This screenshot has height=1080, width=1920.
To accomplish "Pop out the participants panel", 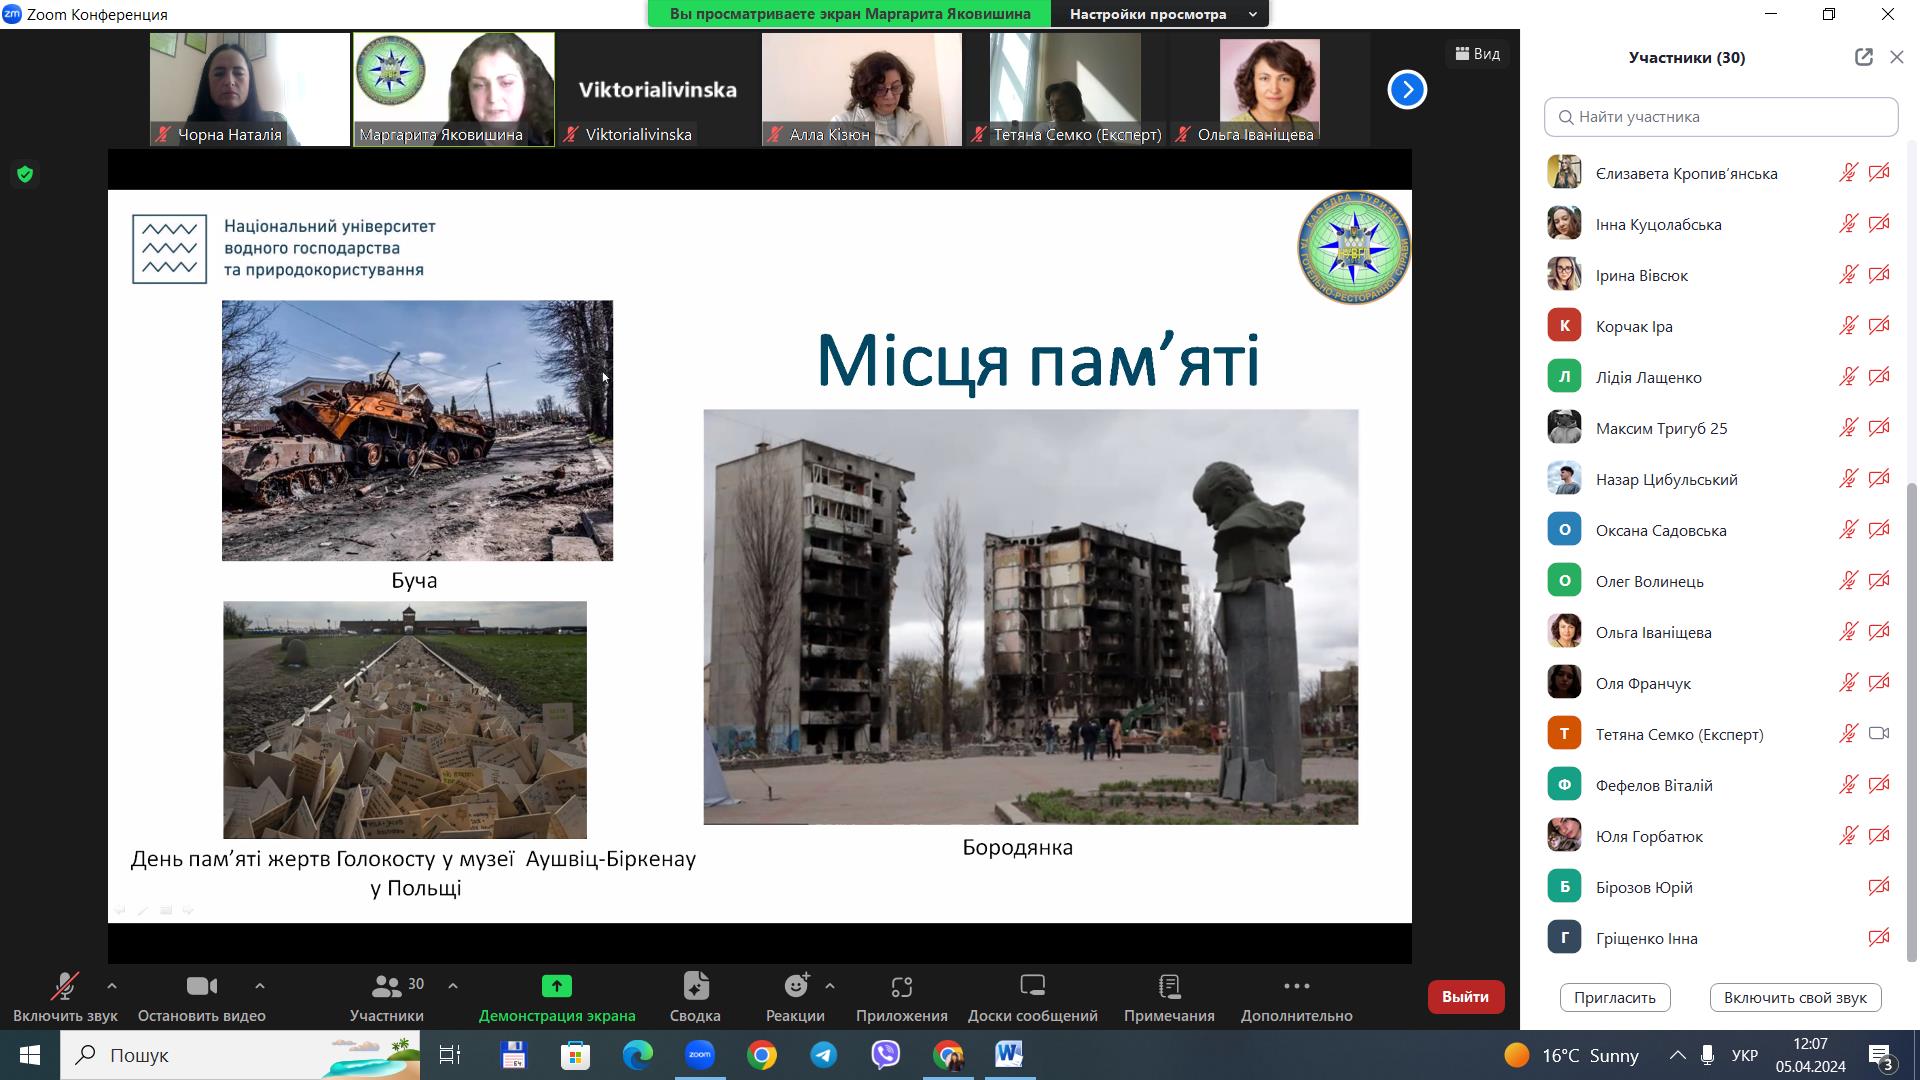I will 1863,57.
